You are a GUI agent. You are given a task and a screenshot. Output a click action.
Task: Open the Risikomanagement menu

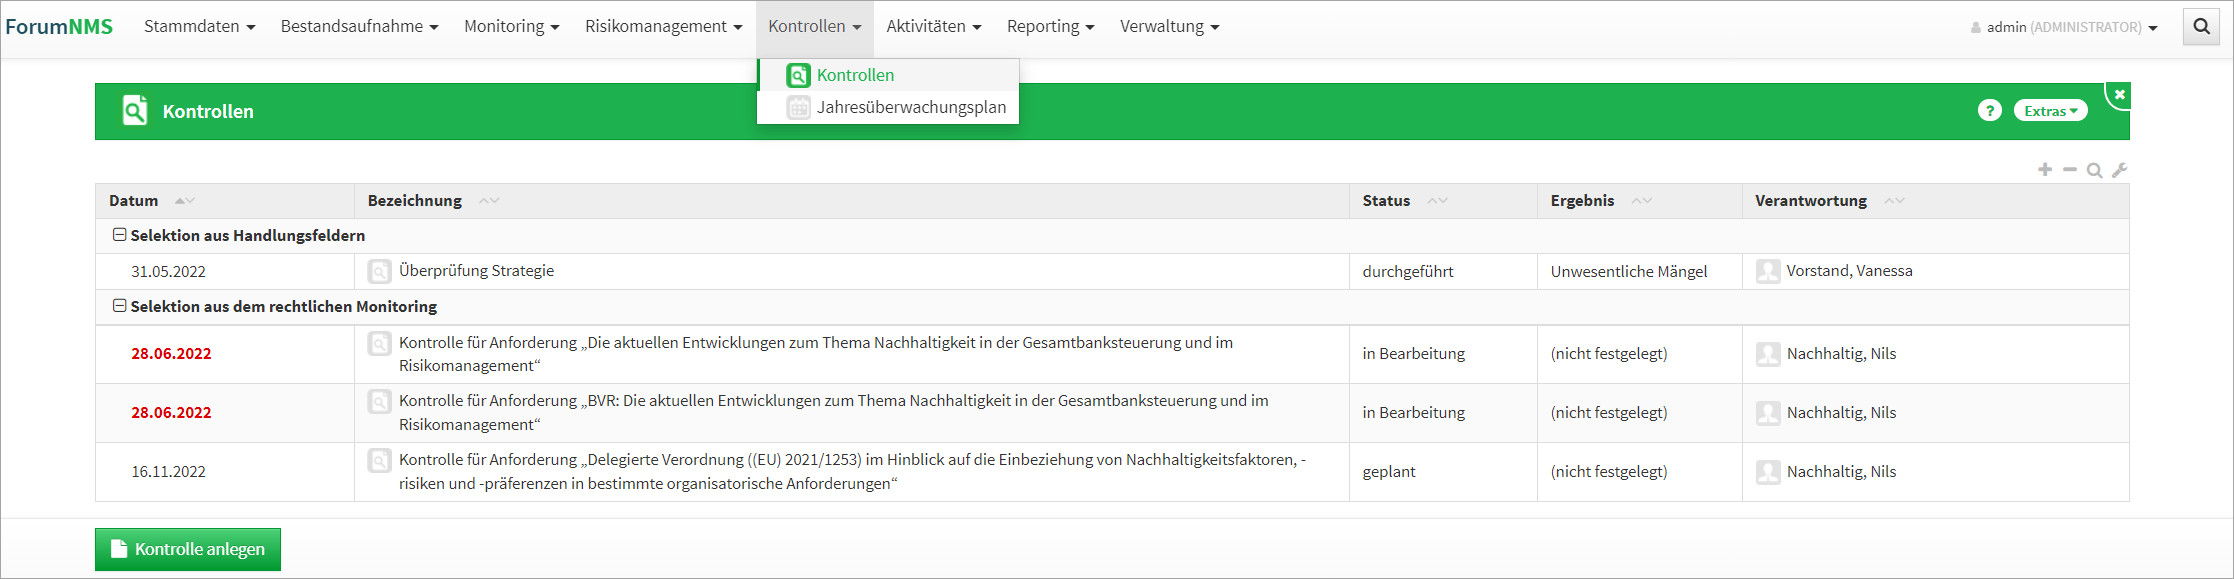[663, 27]
